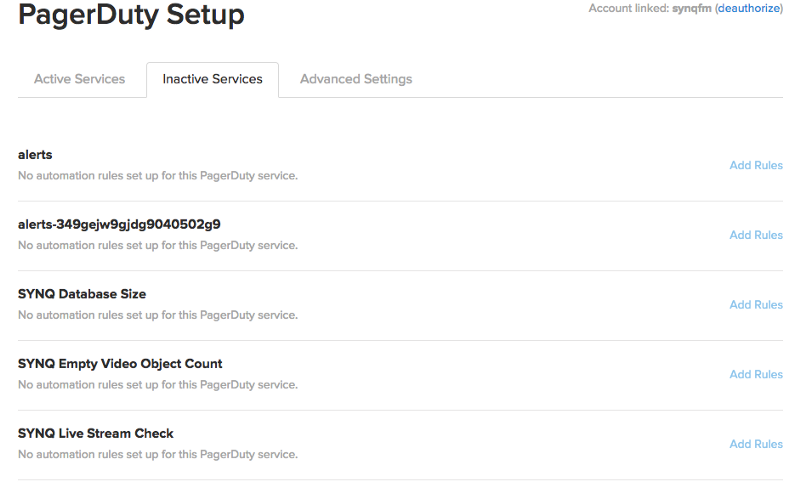Click the deauthorize account link
Image resolution: width=800 pixels, height=487 pixels.
point(748,8)
